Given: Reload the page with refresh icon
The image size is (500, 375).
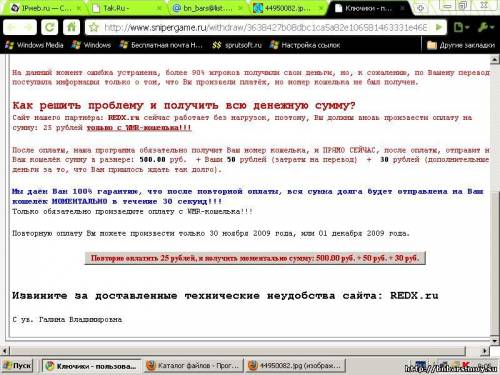Looking at the screenshot, I should tap(50, 27).
